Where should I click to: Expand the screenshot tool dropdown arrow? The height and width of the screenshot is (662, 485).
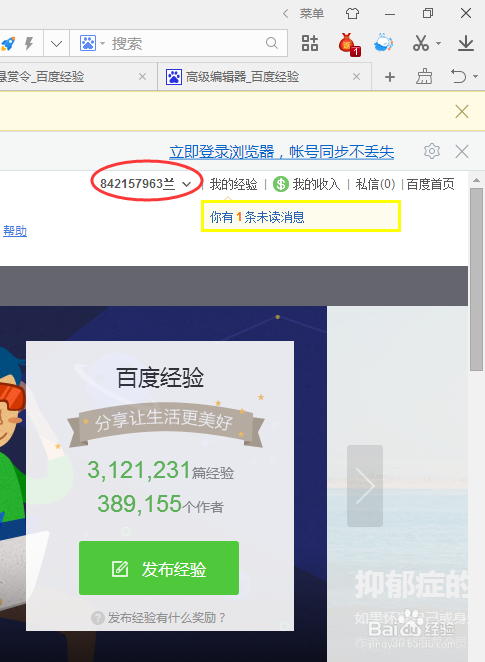coord(438,43)
